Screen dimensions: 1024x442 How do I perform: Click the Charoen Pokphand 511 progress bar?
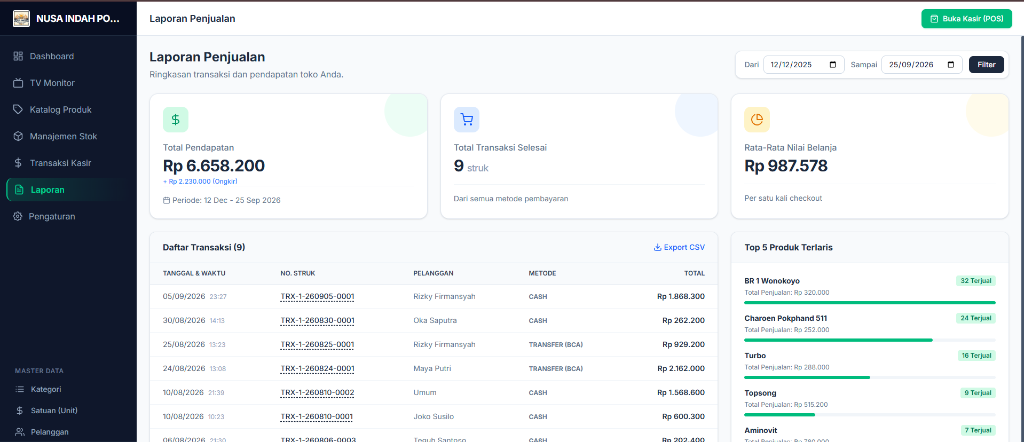point(870,340)
